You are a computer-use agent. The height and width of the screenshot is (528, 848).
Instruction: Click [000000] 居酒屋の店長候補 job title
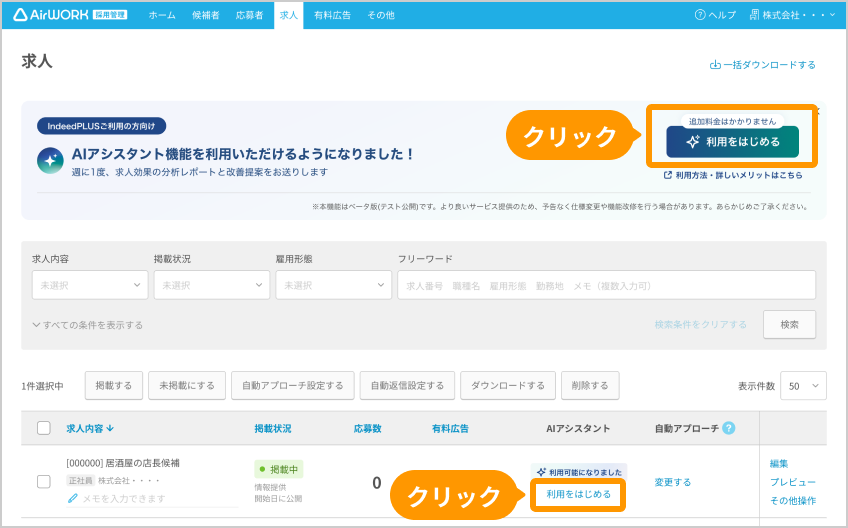tap(123, 463)
